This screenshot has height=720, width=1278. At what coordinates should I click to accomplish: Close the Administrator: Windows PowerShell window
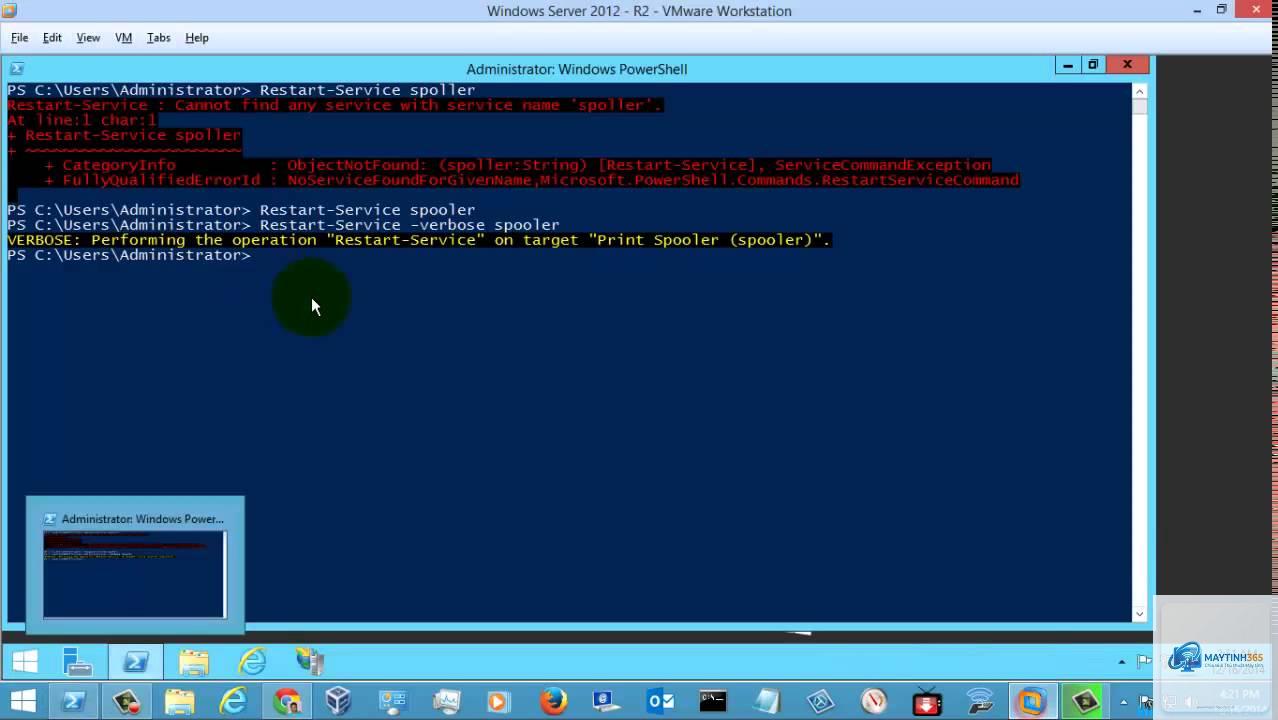pyautogui.click(x=1127, y=65)
